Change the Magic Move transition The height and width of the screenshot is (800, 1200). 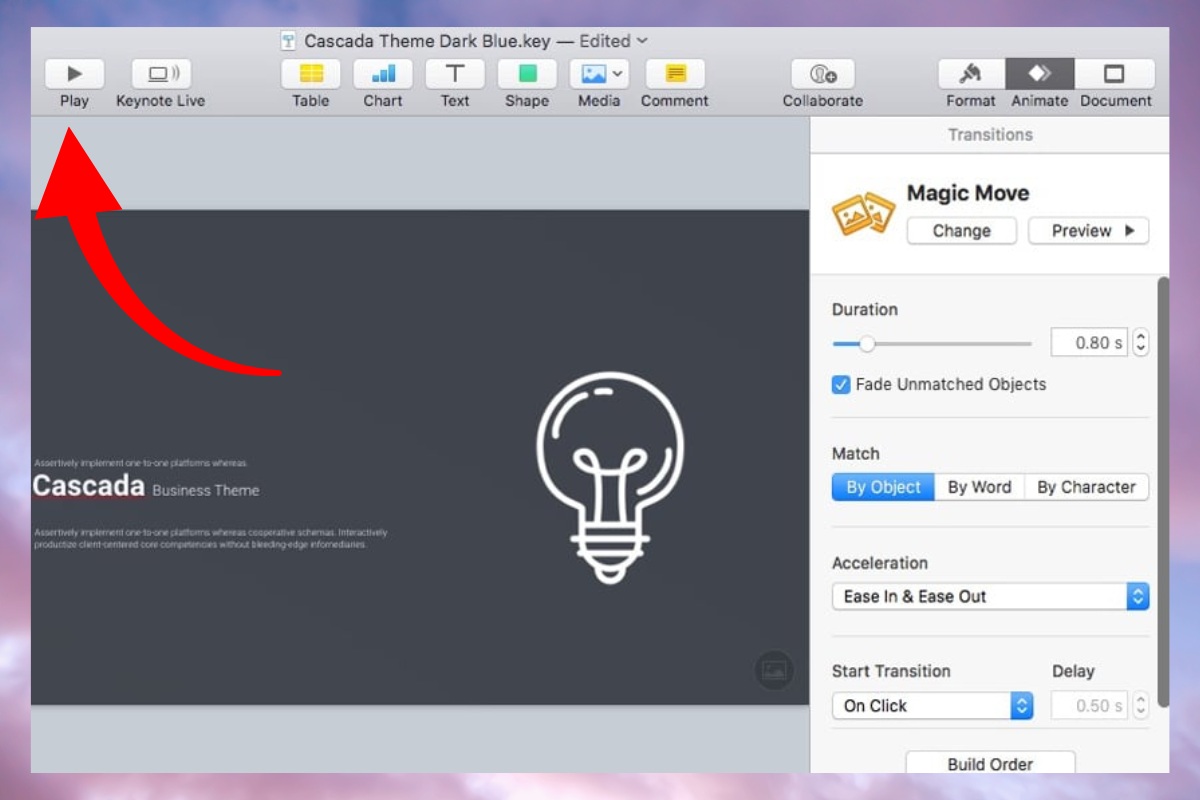click(x=961, y=230)
